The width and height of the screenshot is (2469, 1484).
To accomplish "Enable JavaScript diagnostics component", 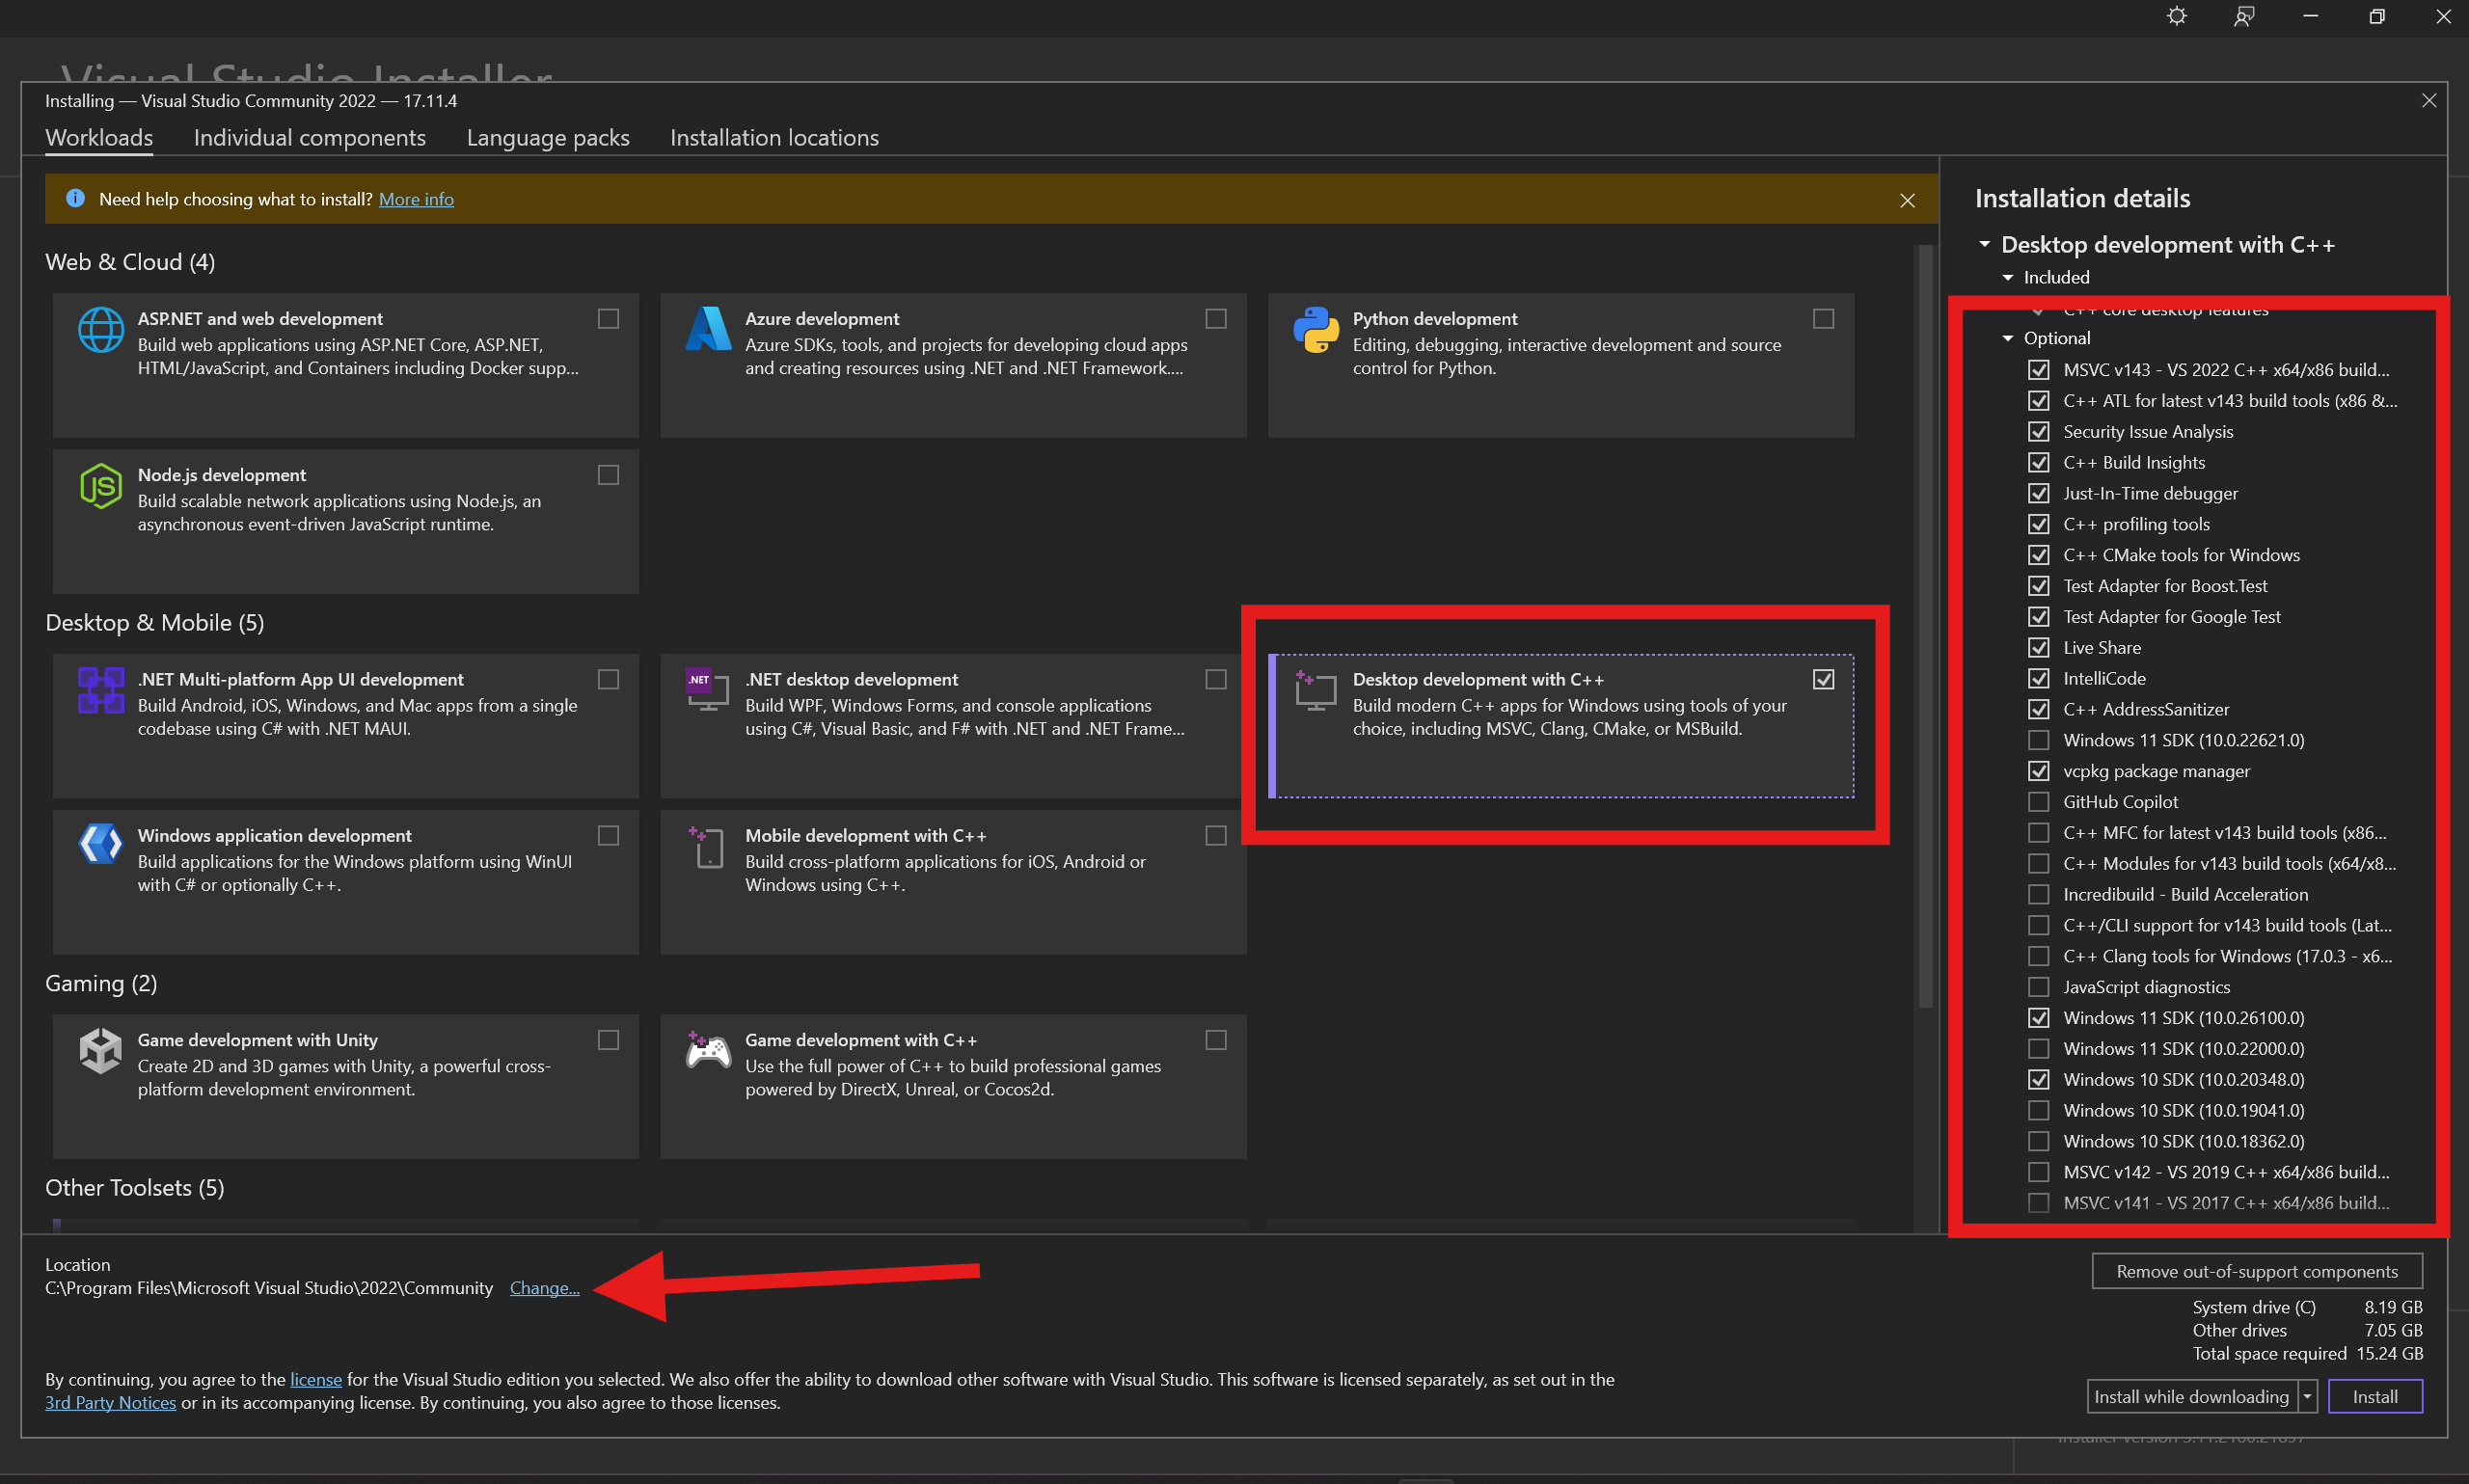I will pyautogui.click(x=2038, y=987).
